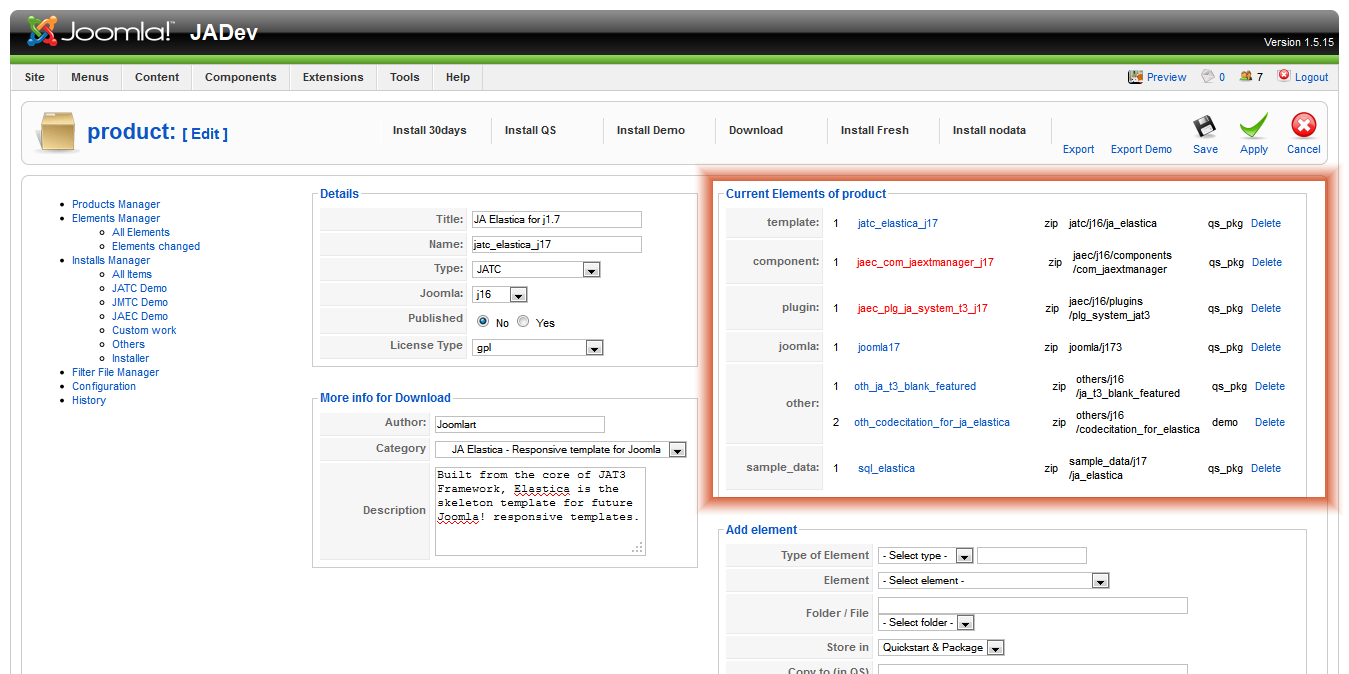
Task: Click the red Cancel icon
Action: click(x=1303, y=127)
